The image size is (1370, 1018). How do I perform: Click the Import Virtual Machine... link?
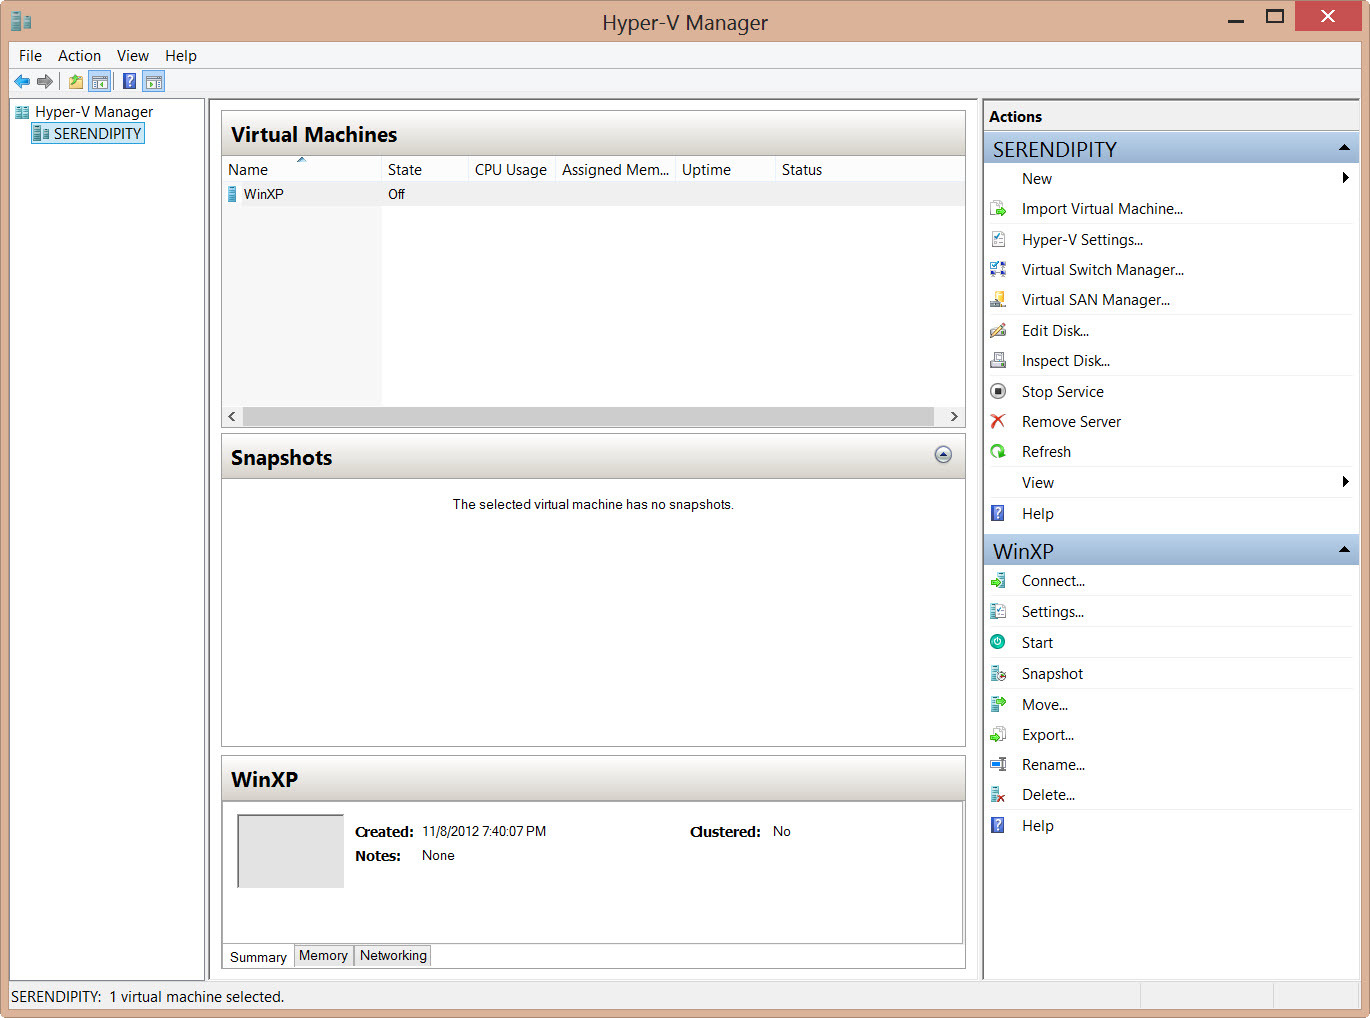[1102, 209]
